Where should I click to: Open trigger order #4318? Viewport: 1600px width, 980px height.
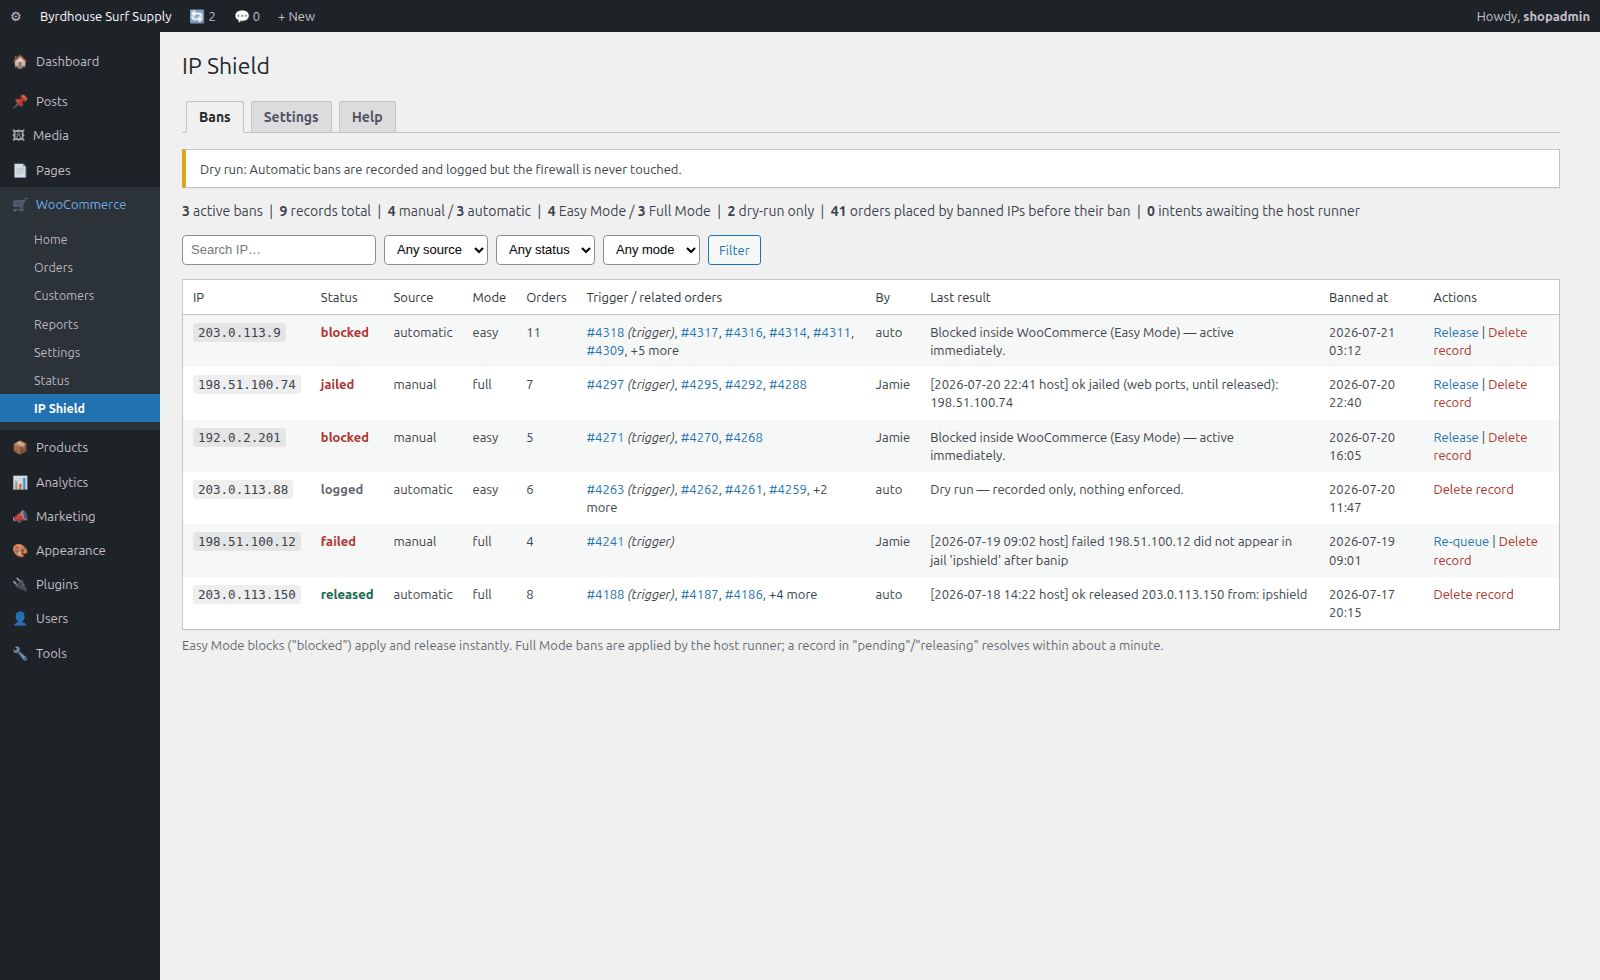click(605, 333)
